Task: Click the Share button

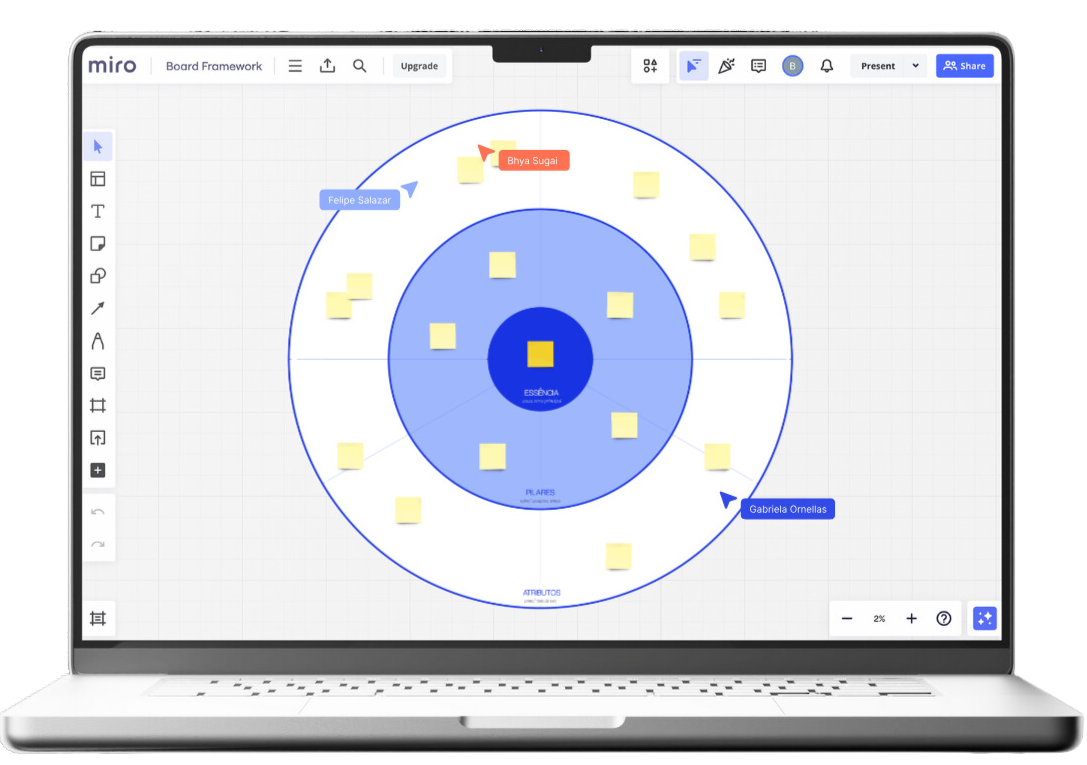Action: (x=964, y=66)
